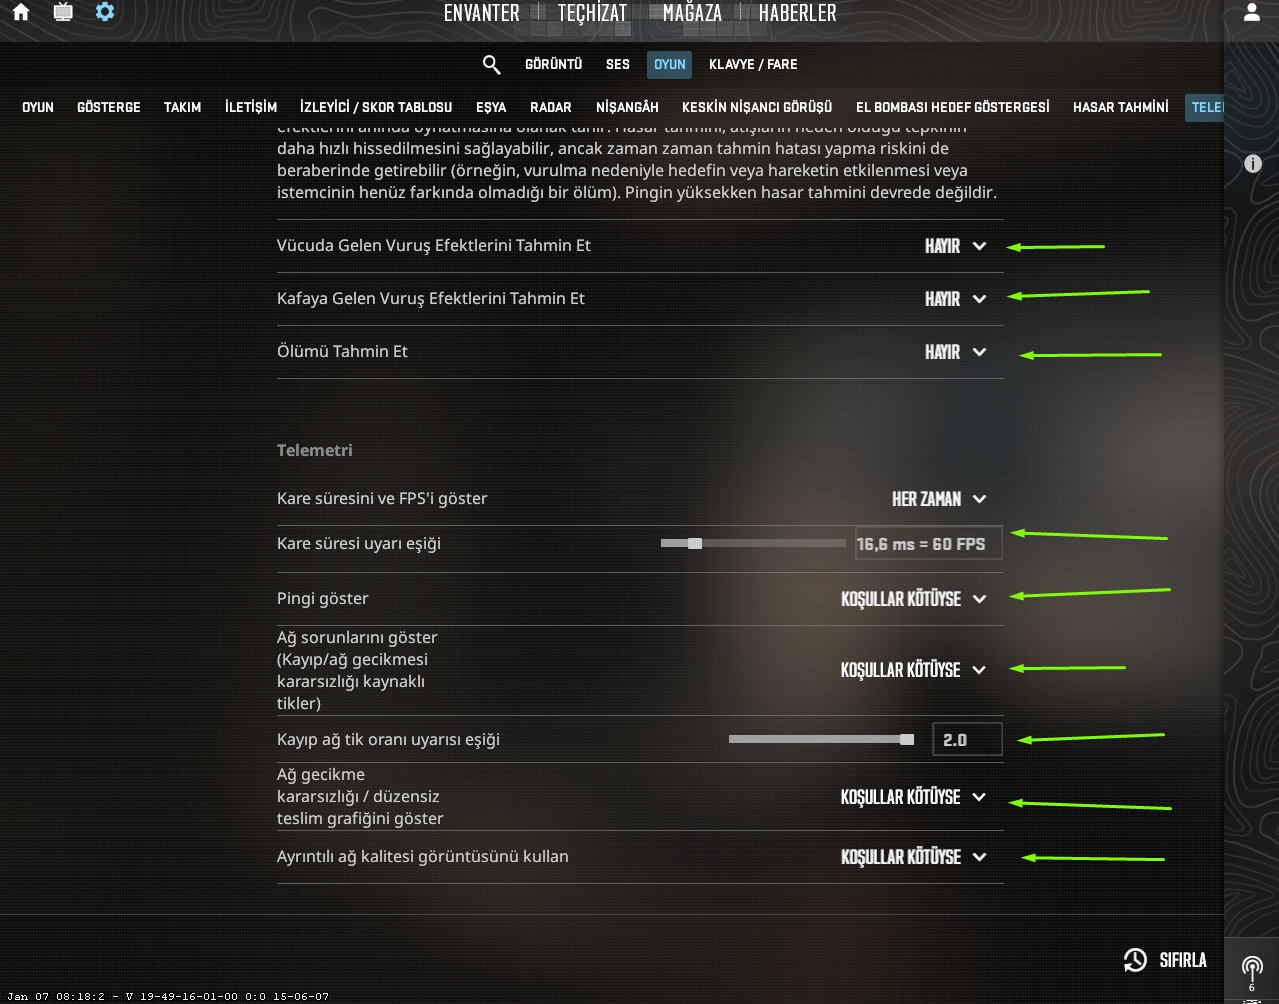Change the Kare süresini ve FPS'i göster dropdown

[938, 498]
